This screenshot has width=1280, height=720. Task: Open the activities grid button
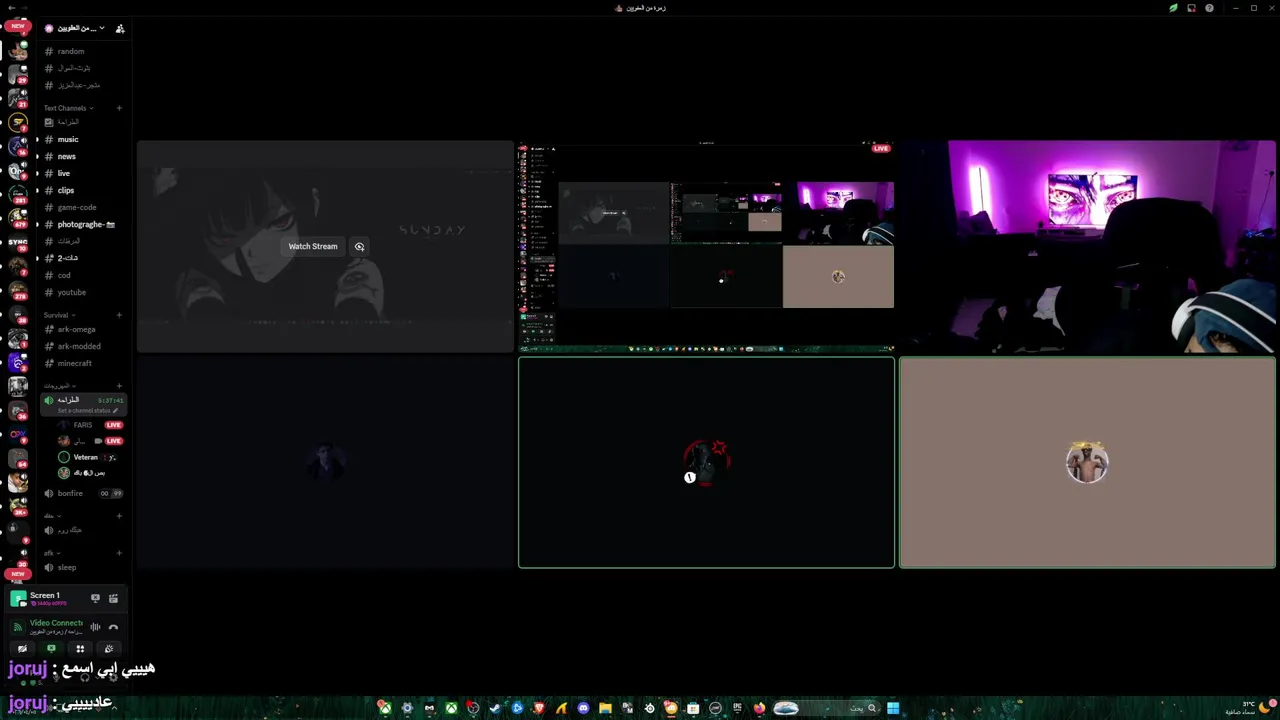[80, 649]
